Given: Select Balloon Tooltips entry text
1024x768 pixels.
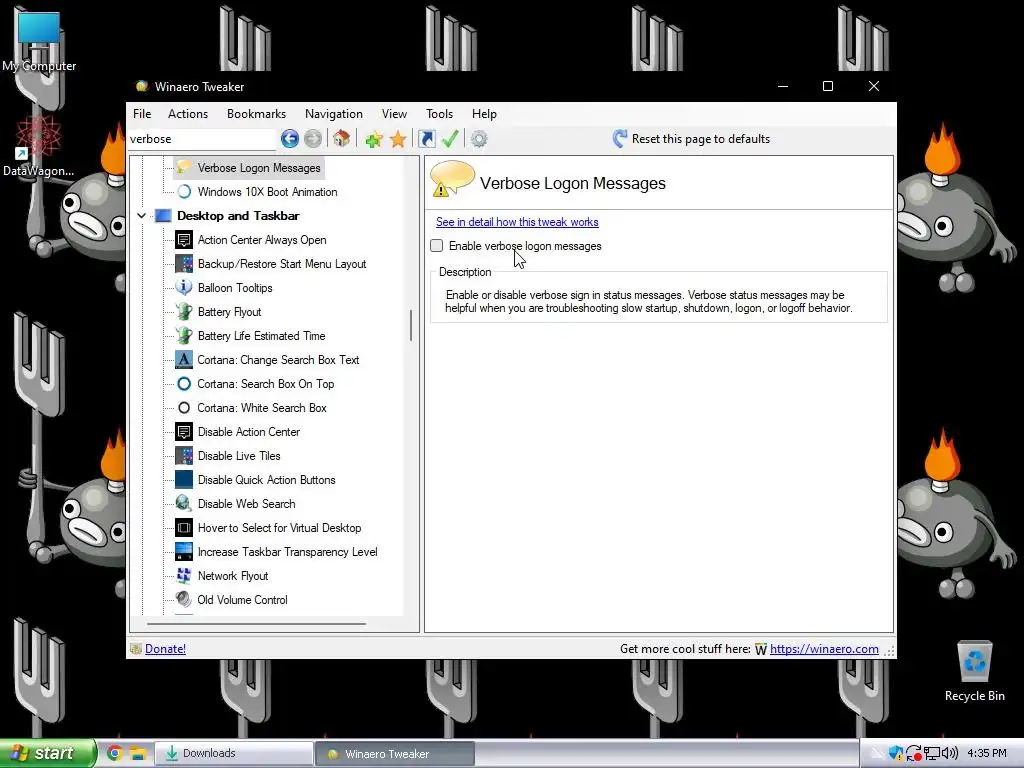Looking at the screenshot, I should coord(235,287).
